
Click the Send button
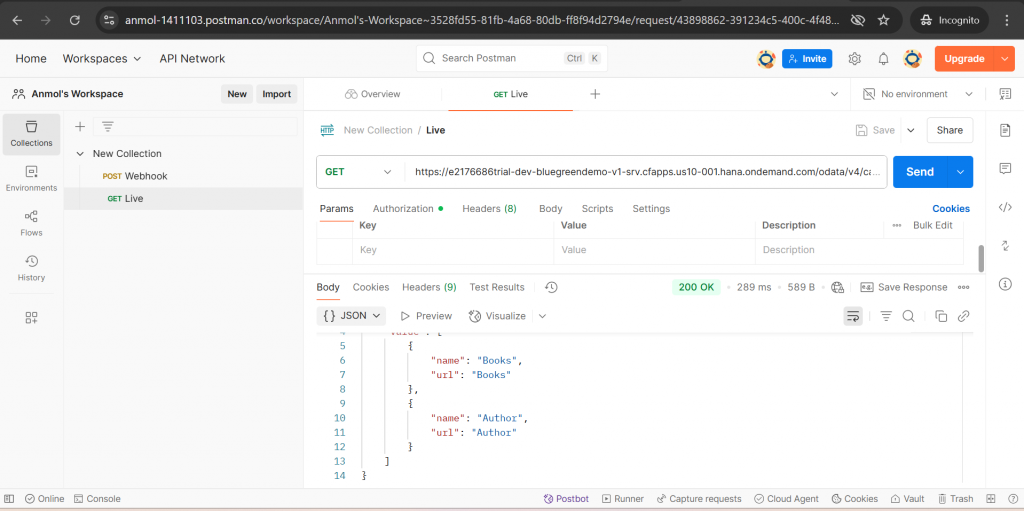click(920, 172)
